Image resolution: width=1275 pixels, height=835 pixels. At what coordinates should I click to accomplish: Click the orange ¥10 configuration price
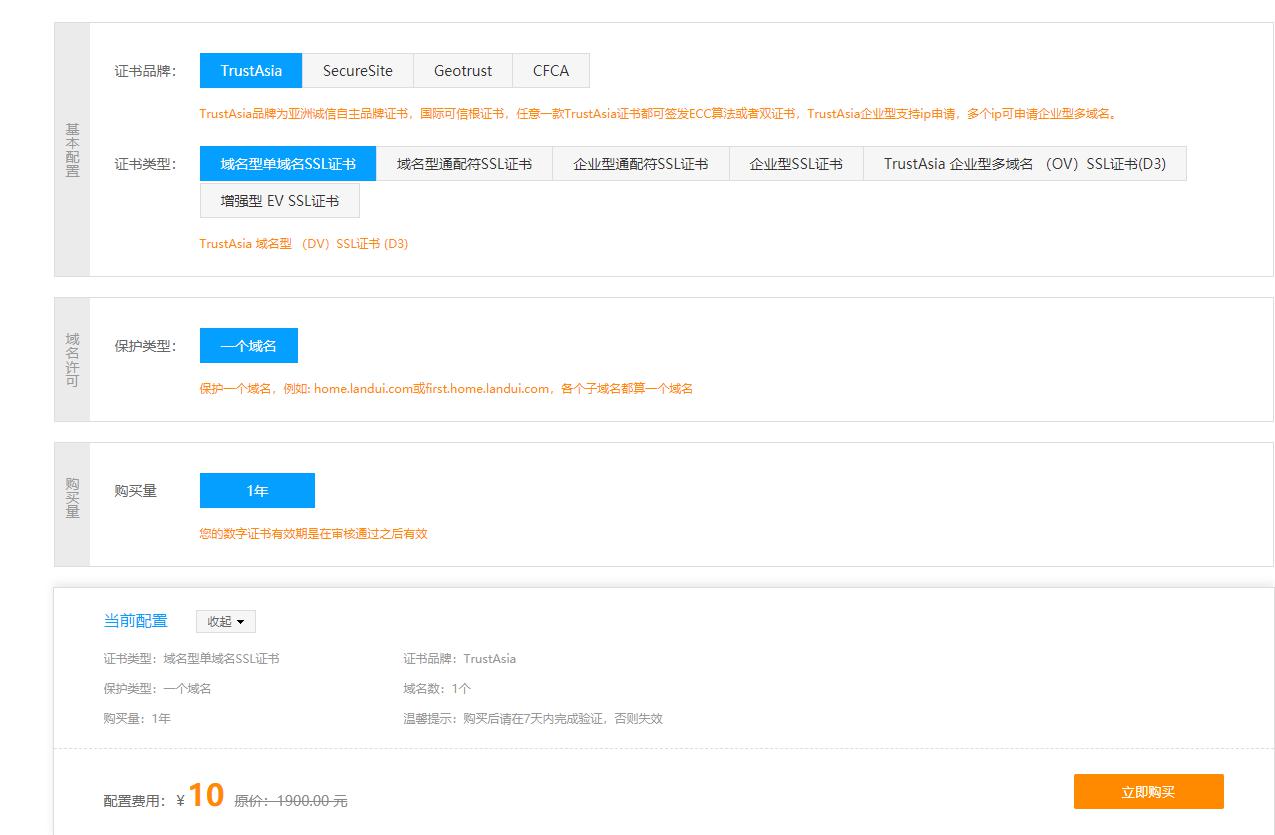pyautogui.click(x=205, y=796)
